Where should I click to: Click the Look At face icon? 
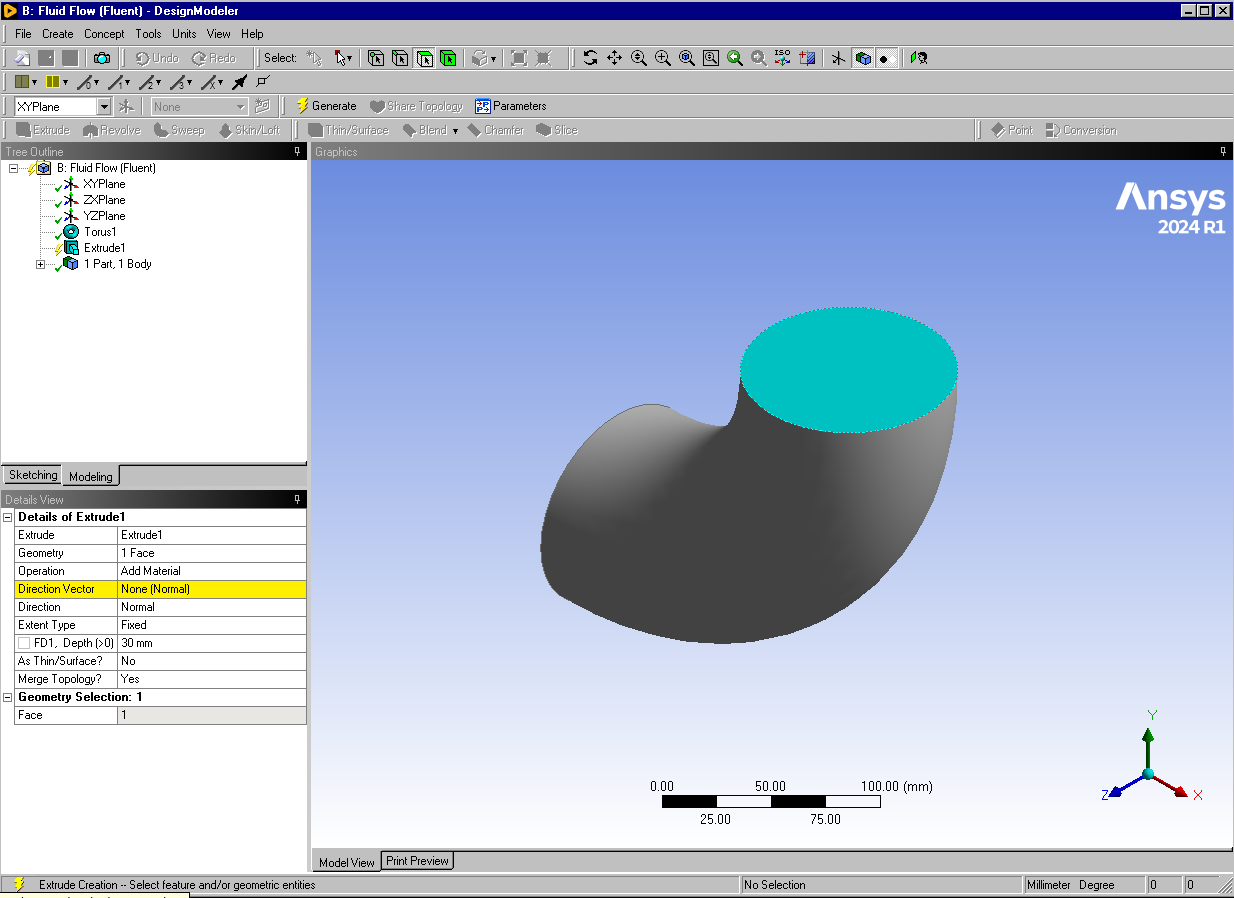point(808,58)
